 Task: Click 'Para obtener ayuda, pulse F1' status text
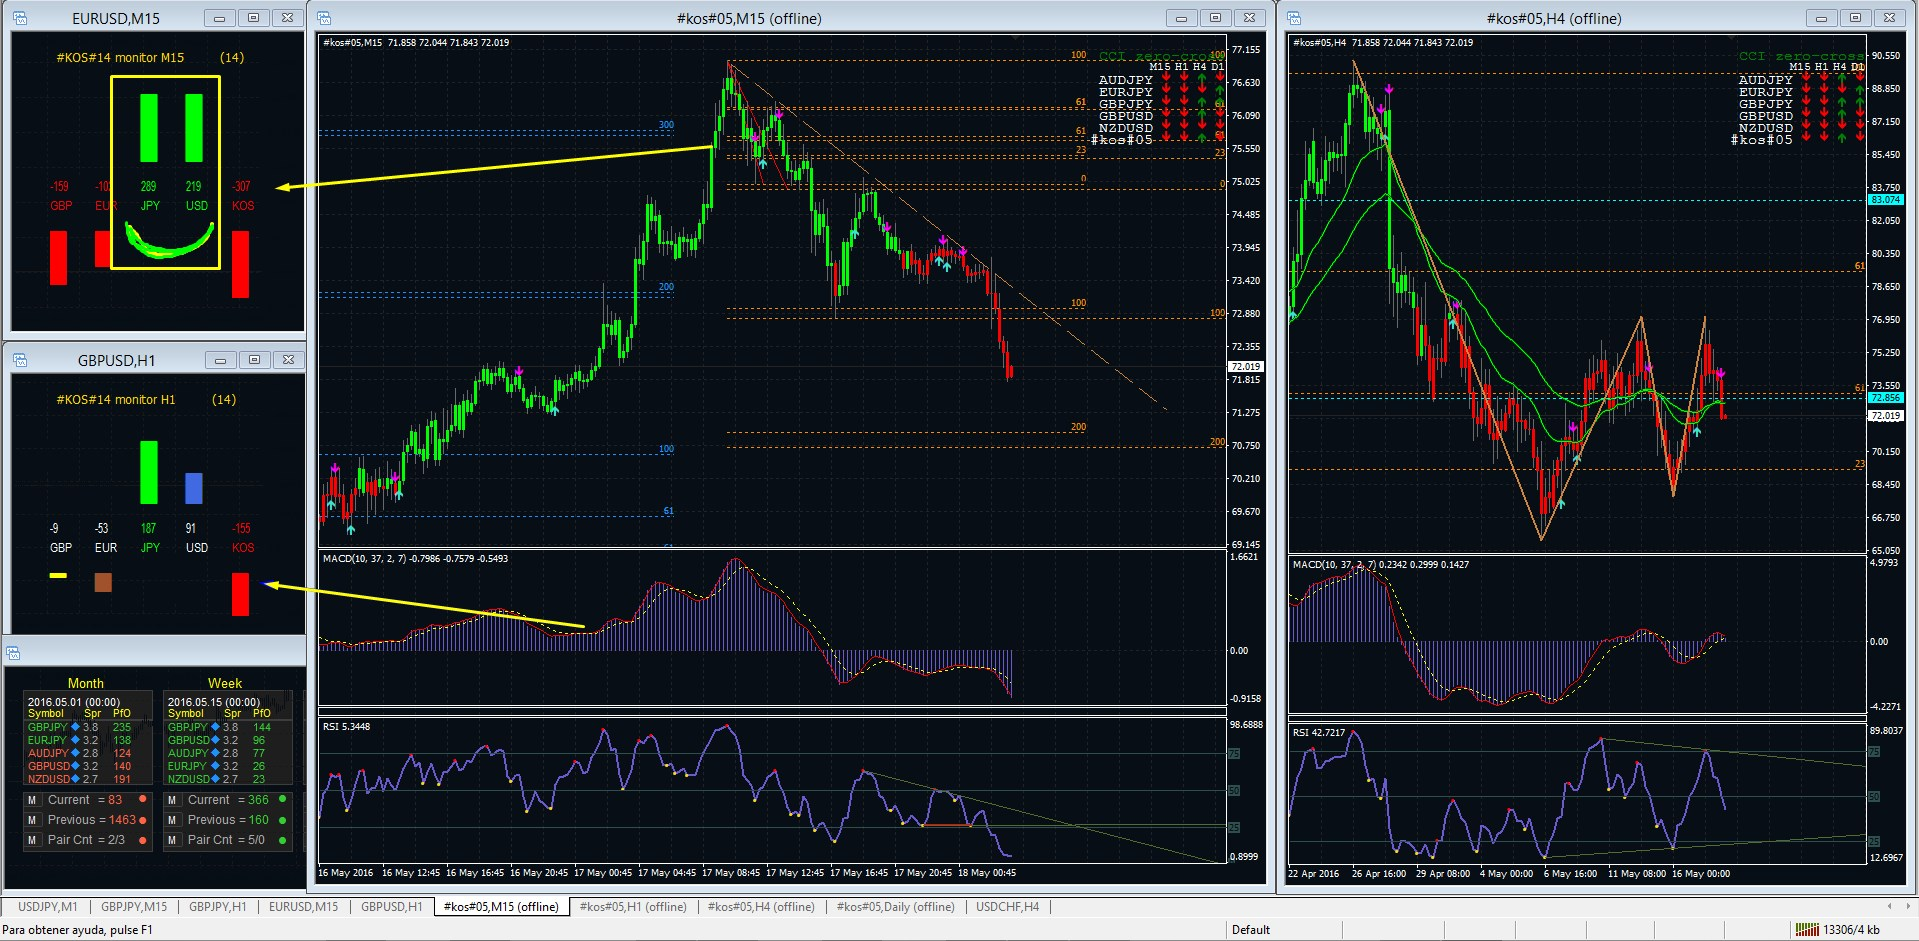[x=78, y=930]
